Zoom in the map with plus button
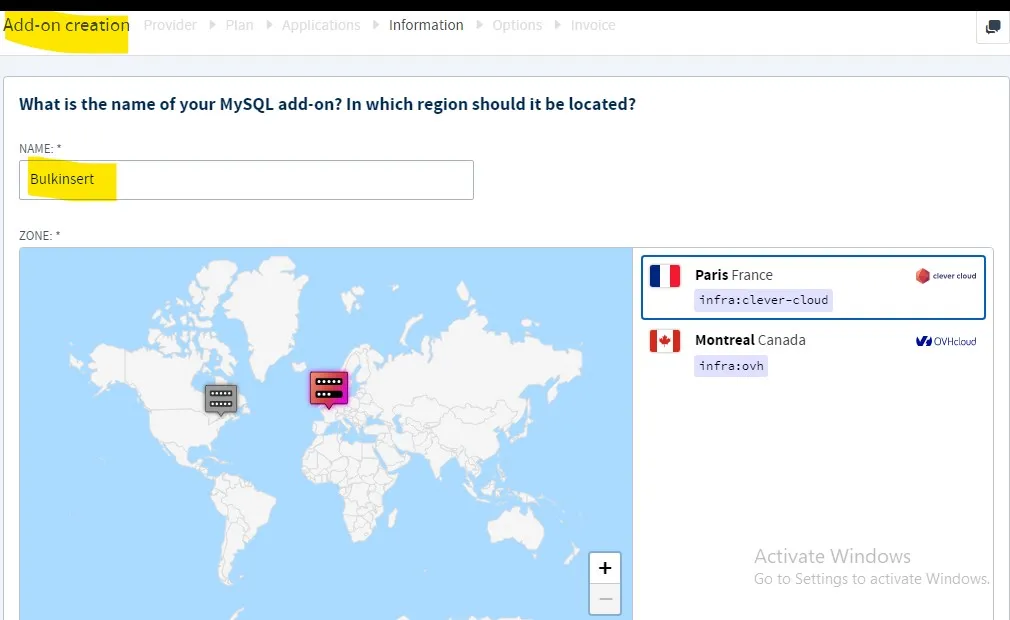Image resolution: width=1010 pixels, height=620 pixels. (605, 568)
